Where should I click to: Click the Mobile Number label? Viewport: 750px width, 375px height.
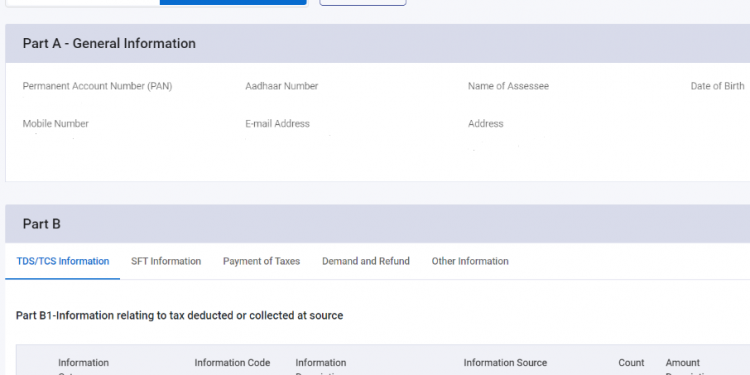point(55,123)
